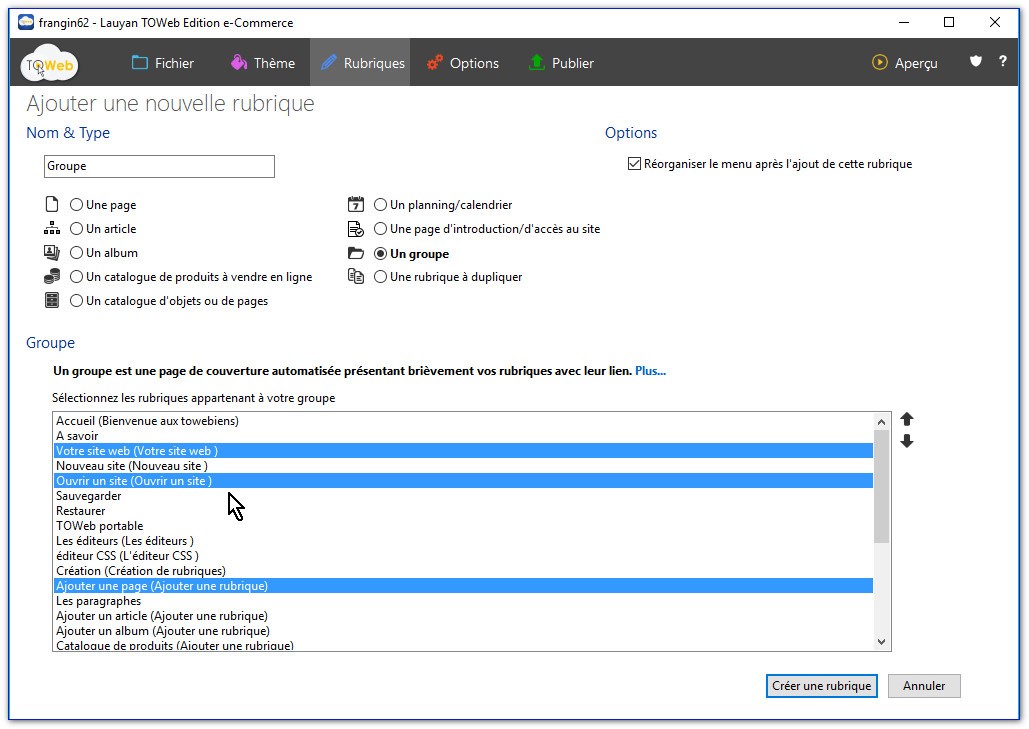Click the TOWeb cloud logo icon
Viewport: 1029px width, 729px height.
49,63
